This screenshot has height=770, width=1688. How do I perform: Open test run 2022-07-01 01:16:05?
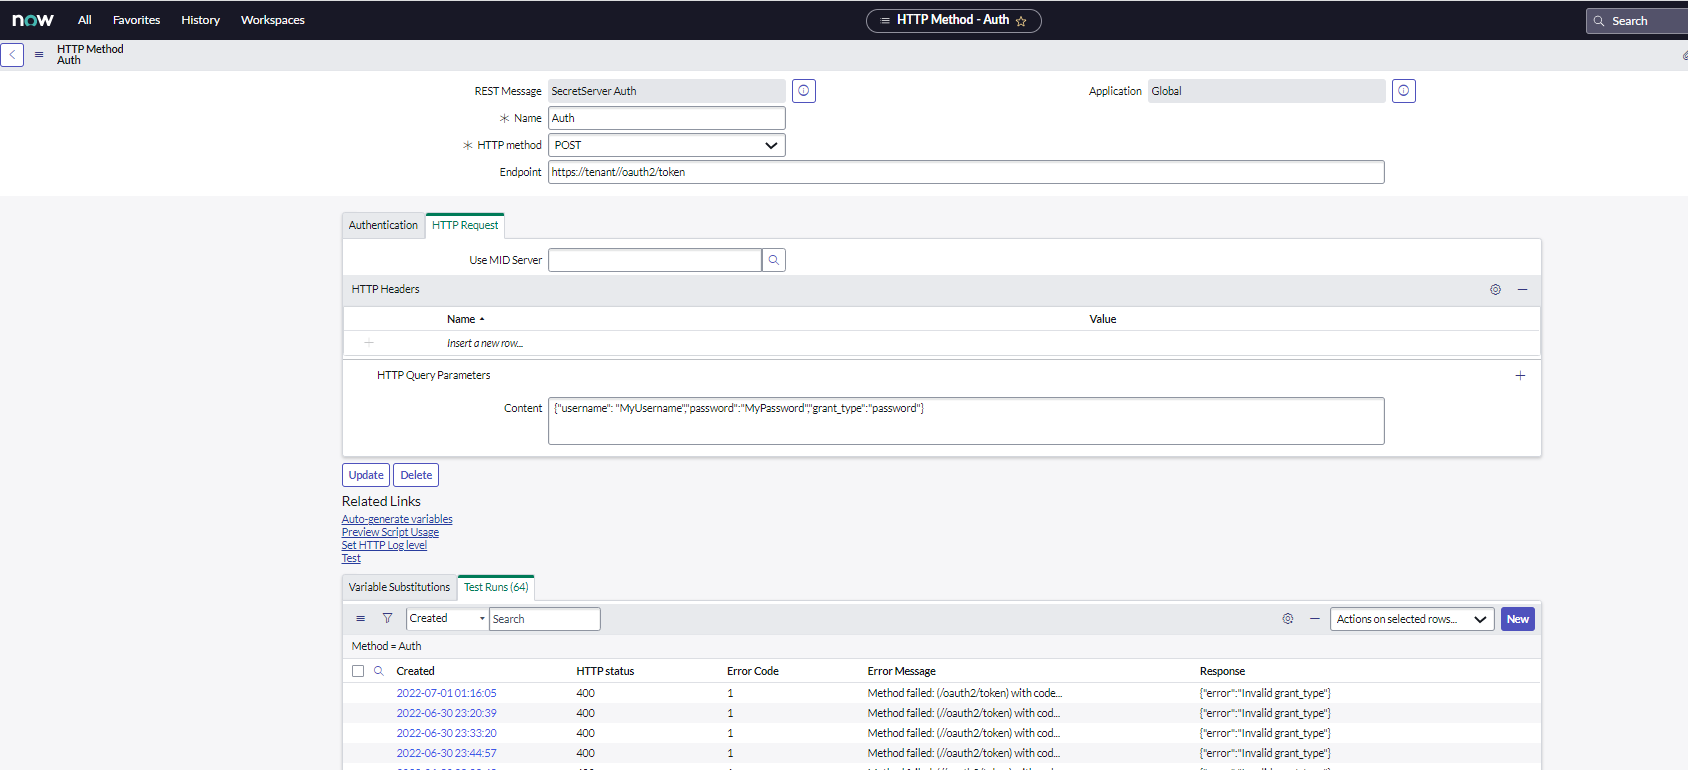pos(446,693)
